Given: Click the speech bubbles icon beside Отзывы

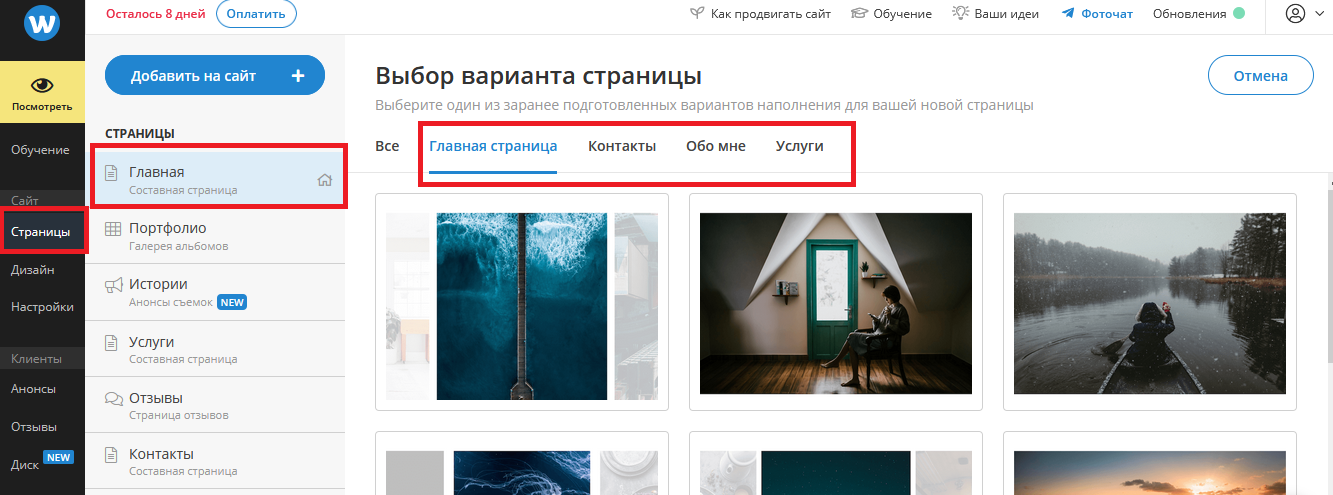Looking at the screenshot, I should click(113, 399).
